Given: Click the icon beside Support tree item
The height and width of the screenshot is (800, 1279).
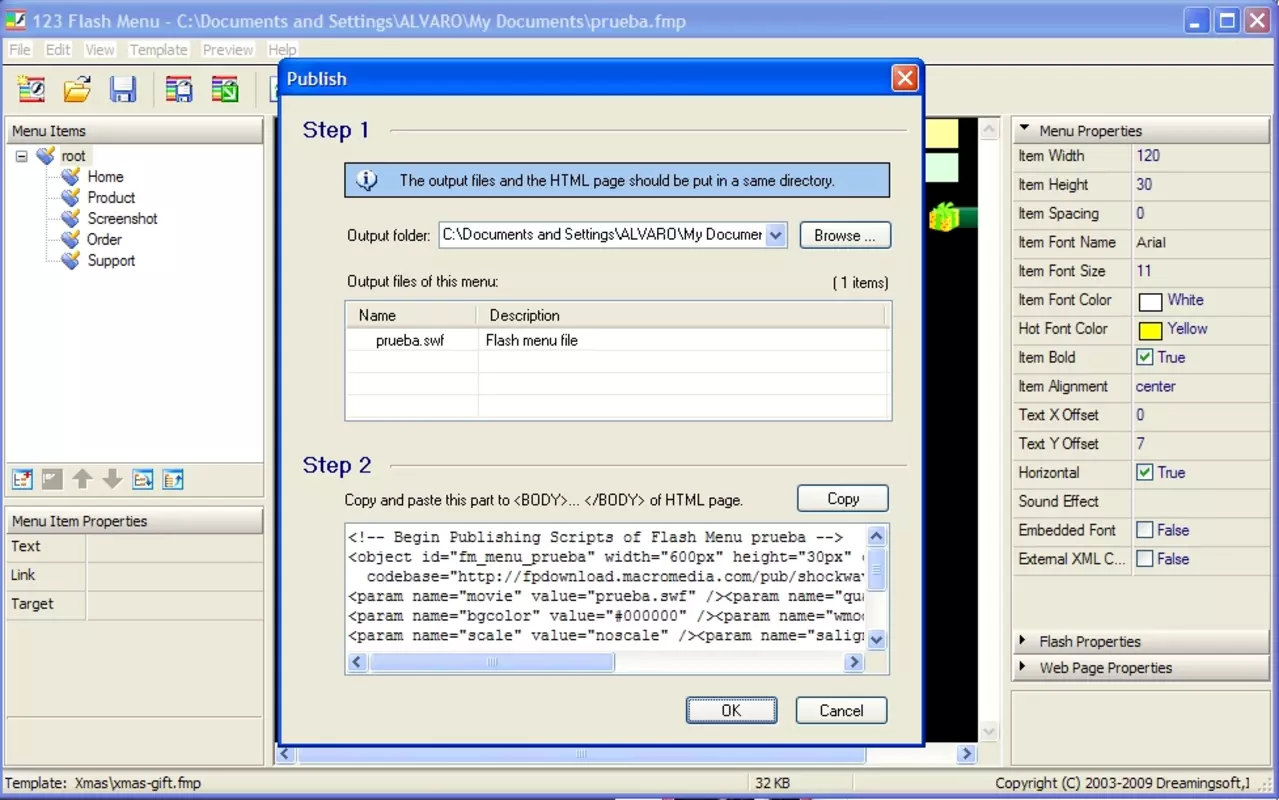Looking at the screenshot, I should (70, 260).
